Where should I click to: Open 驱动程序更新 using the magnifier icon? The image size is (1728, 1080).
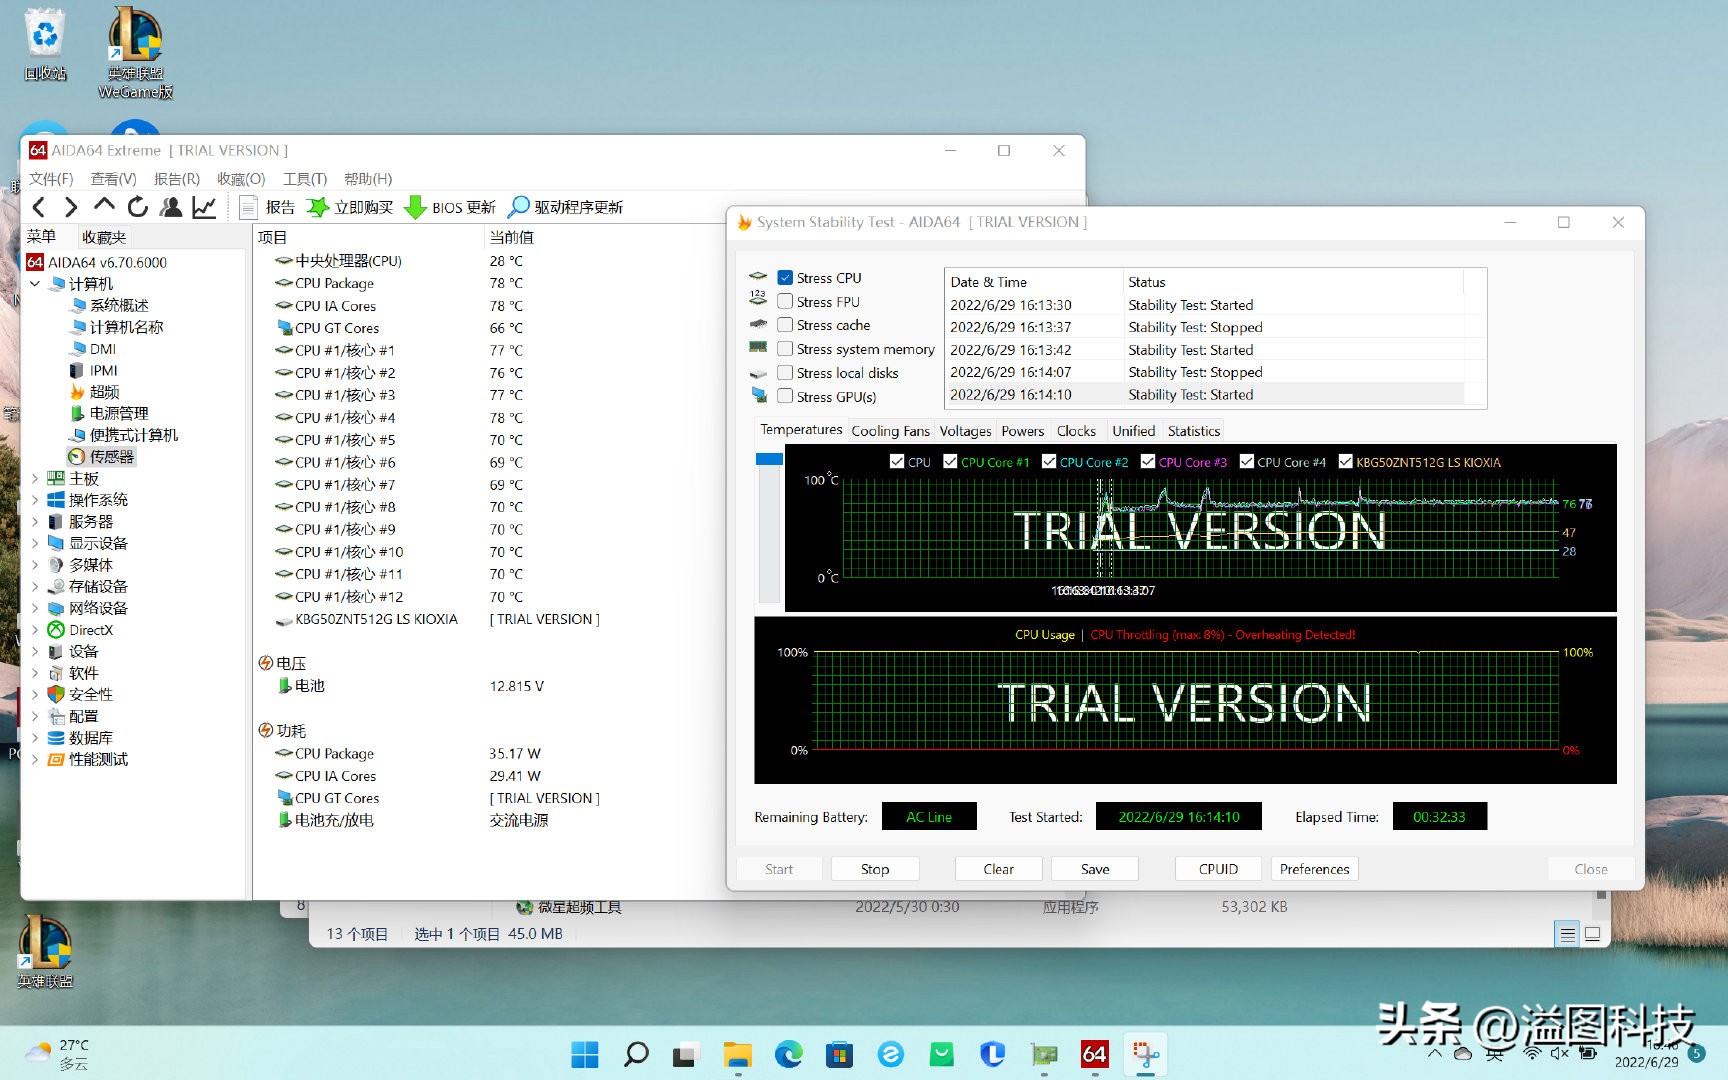519,207
